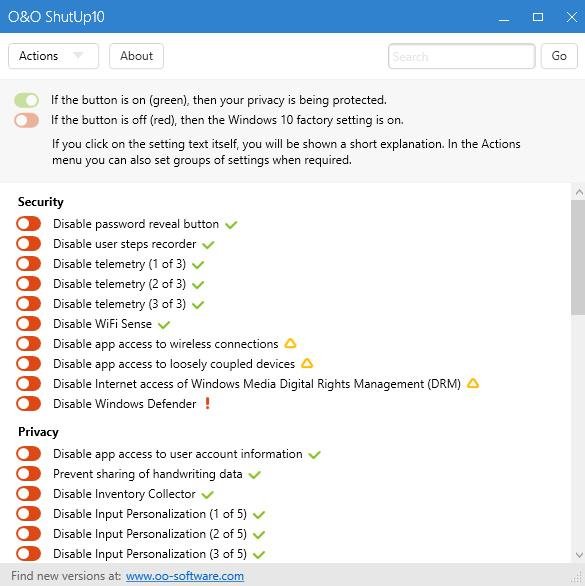Click yellow triangle beside Digital Rights Management (DRM)
Viewport: 585px width, 586px height.
473,383
